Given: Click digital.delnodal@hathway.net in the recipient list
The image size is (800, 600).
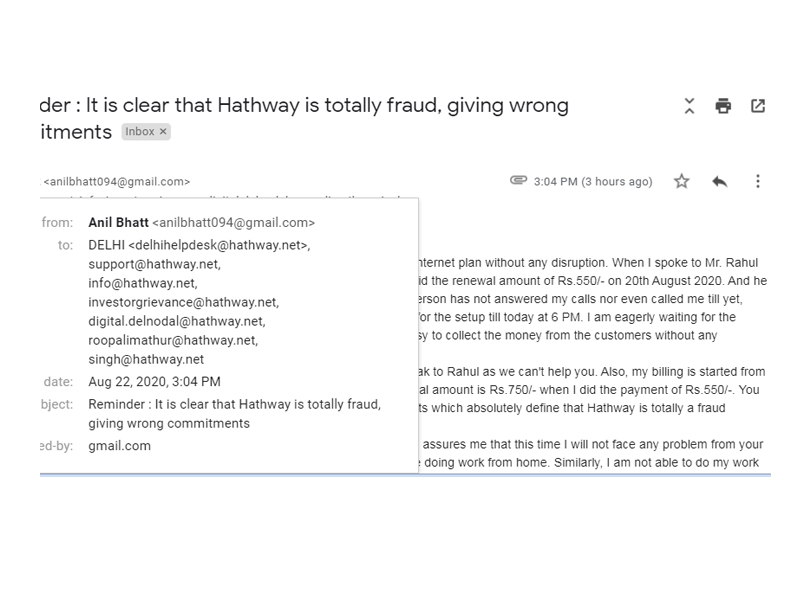Looking at the screenshot, I should pos(176,321).
